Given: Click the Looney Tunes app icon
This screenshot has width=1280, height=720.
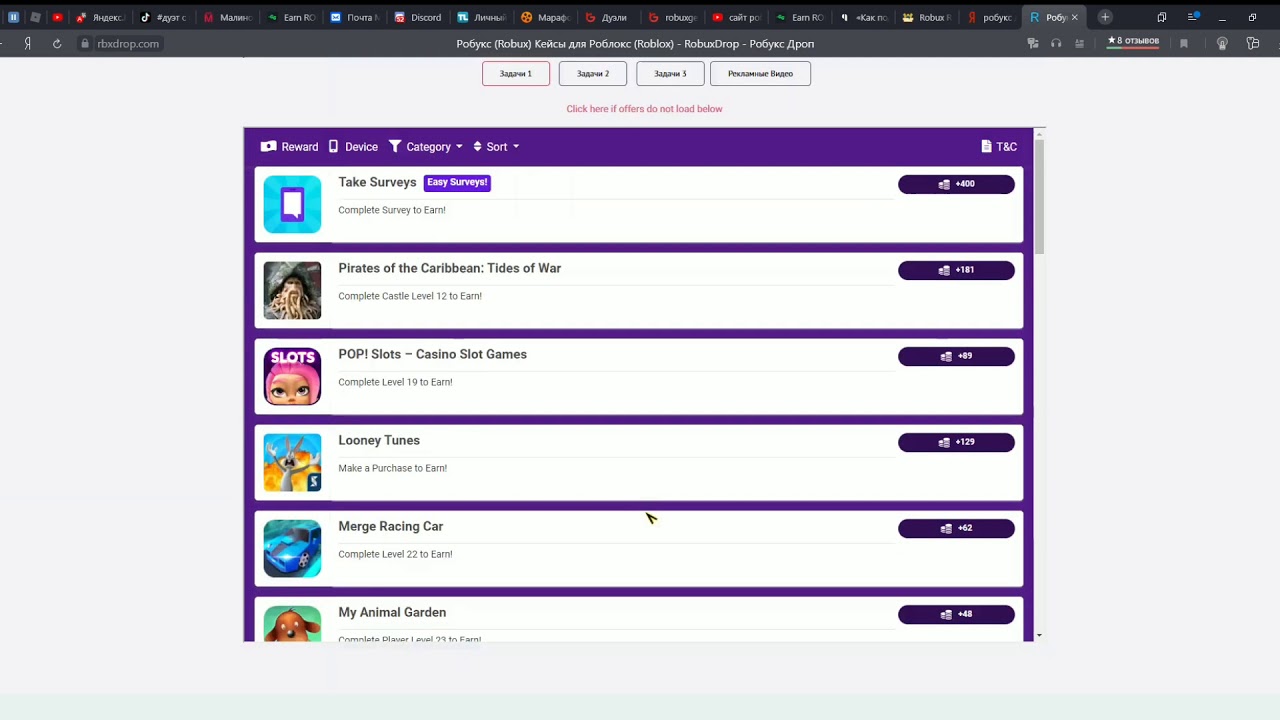Looking at the screenshot, I should click(292, 462).
